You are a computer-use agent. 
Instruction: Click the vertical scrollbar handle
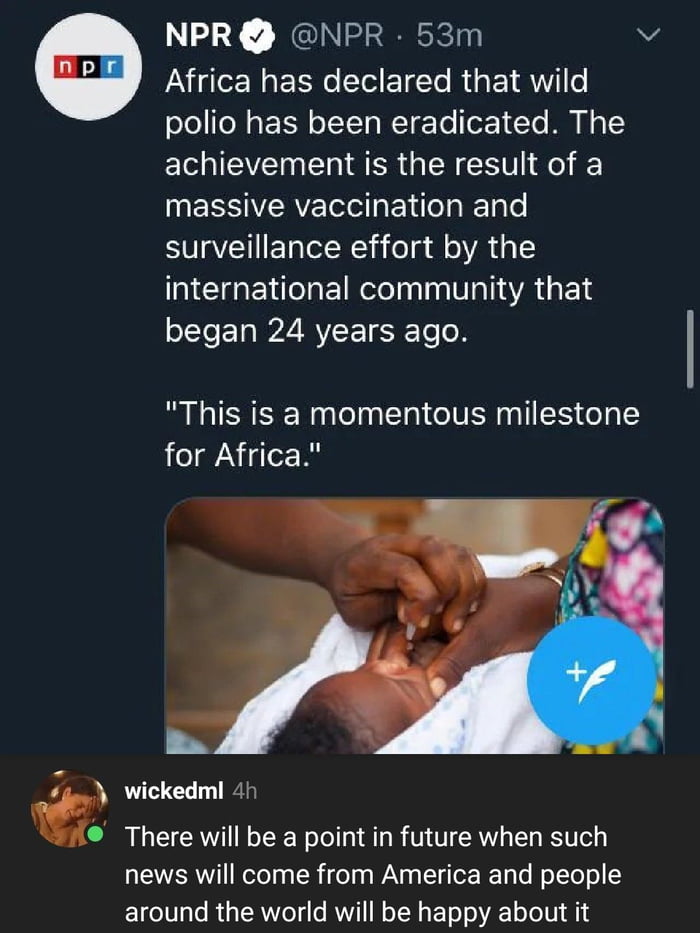tap(690, 349)
